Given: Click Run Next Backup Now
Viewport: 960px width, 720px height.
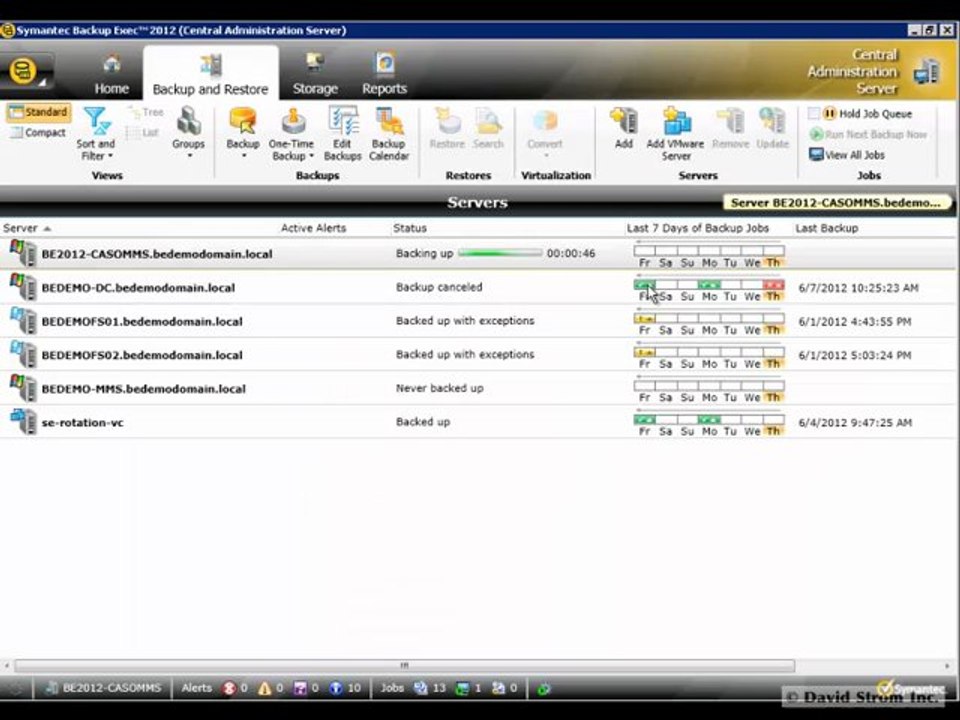Looking at the screenshot, I should pyautogui.click(x=868, y=134).
